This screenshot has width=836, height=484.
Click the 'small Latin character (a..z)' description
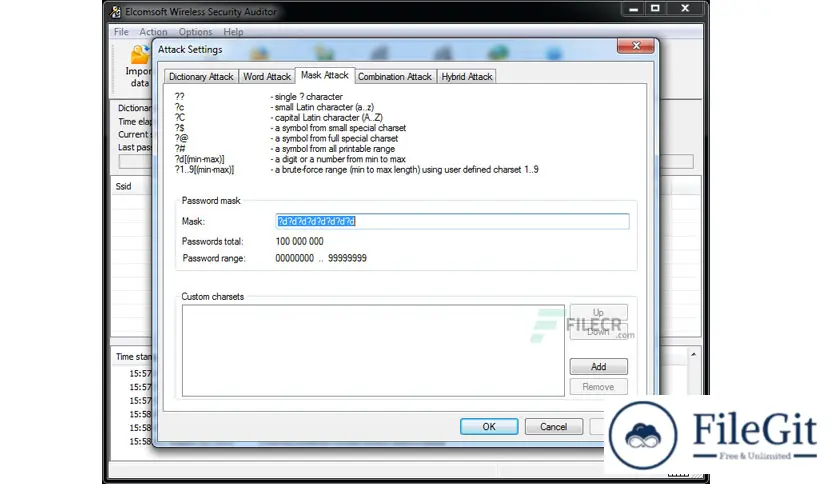point(324,107)
